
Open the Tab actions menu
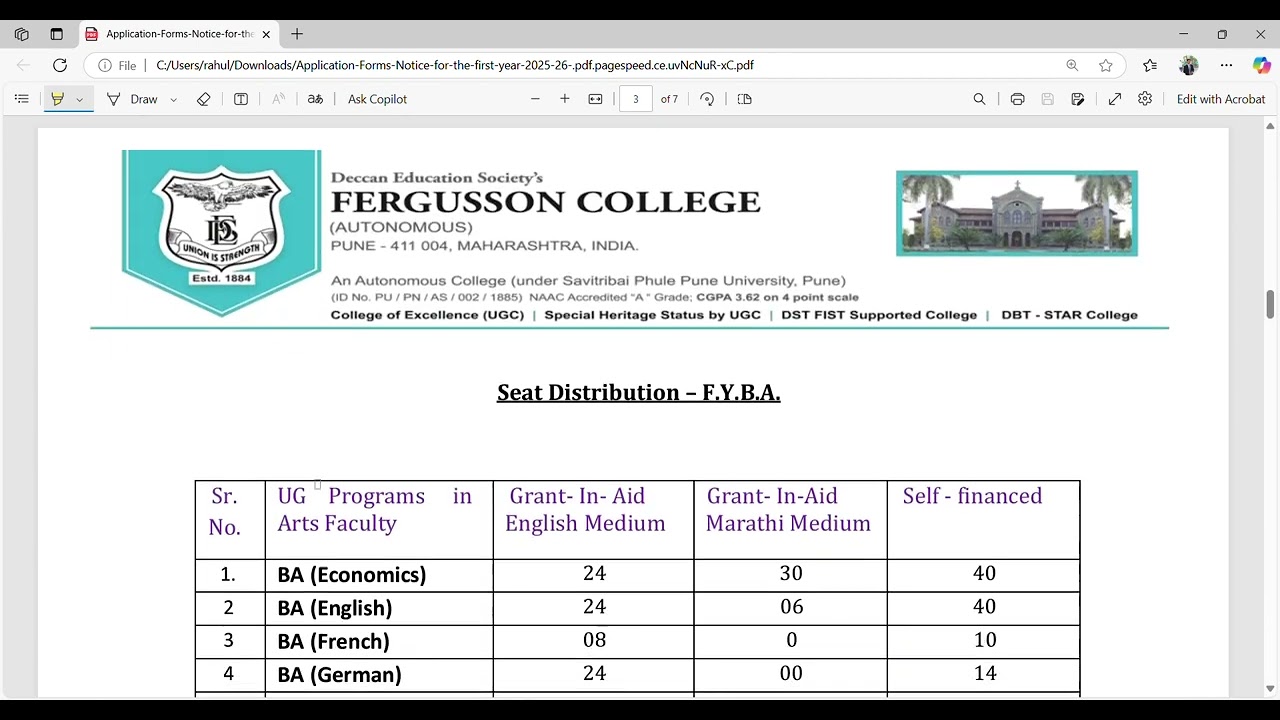tap(56, 34)
